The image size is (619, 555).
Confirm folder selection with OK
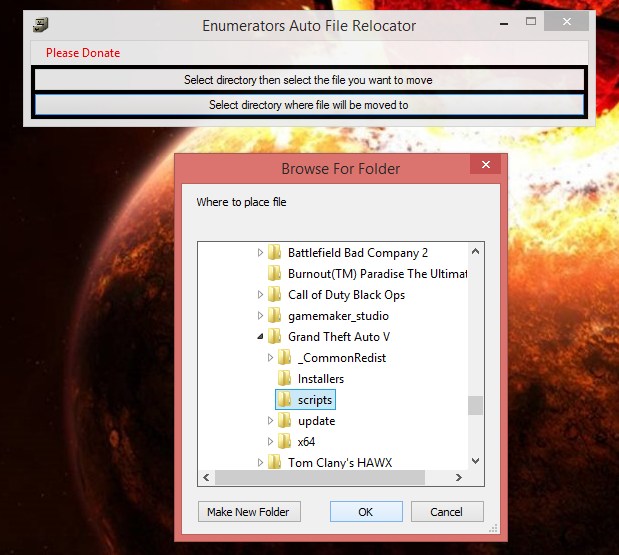coord(366,512)
